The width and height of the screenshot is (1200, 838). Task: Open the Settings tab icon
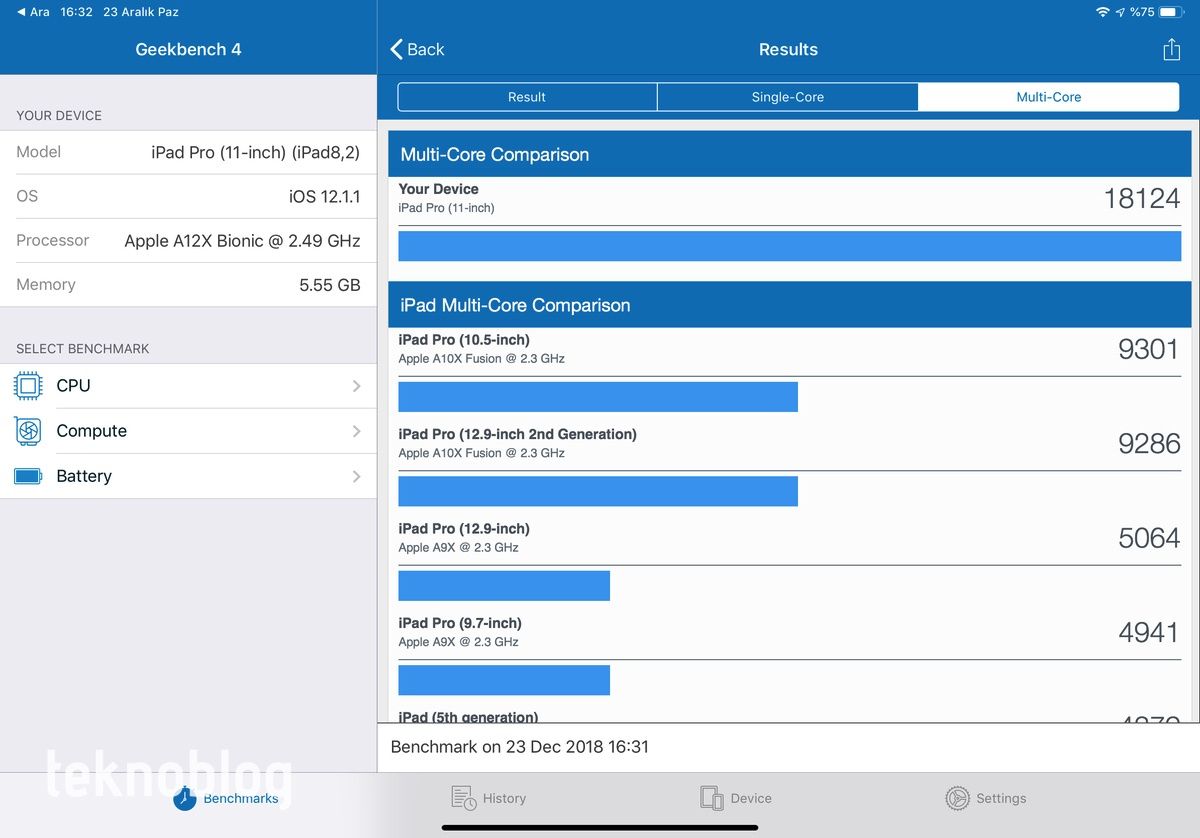(957, 798)
